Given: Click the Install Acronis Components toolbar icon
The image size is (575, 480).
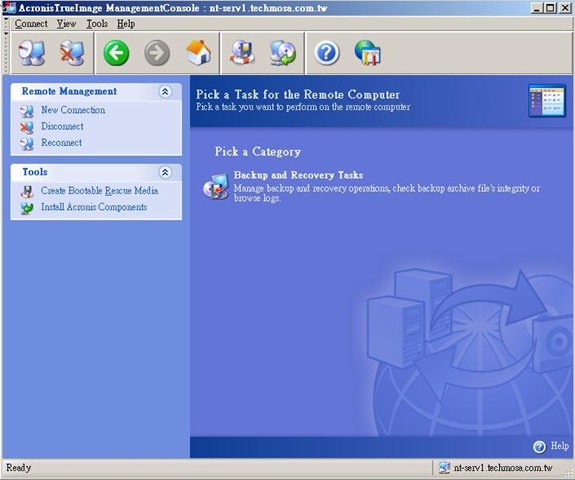Looking at the screenshot, I should (x=283, y=53).
